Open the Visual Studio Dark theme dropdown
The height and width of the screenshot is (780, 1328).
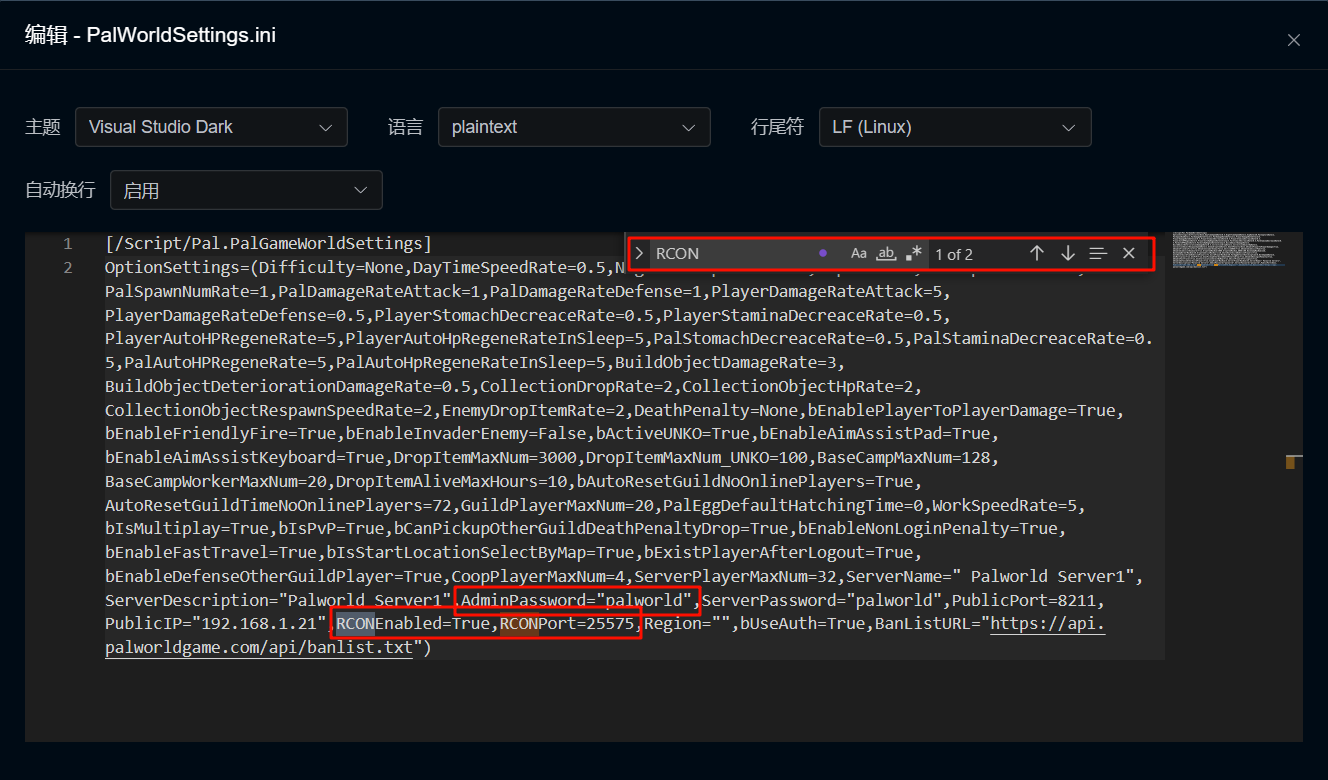(x=211, y=127)
